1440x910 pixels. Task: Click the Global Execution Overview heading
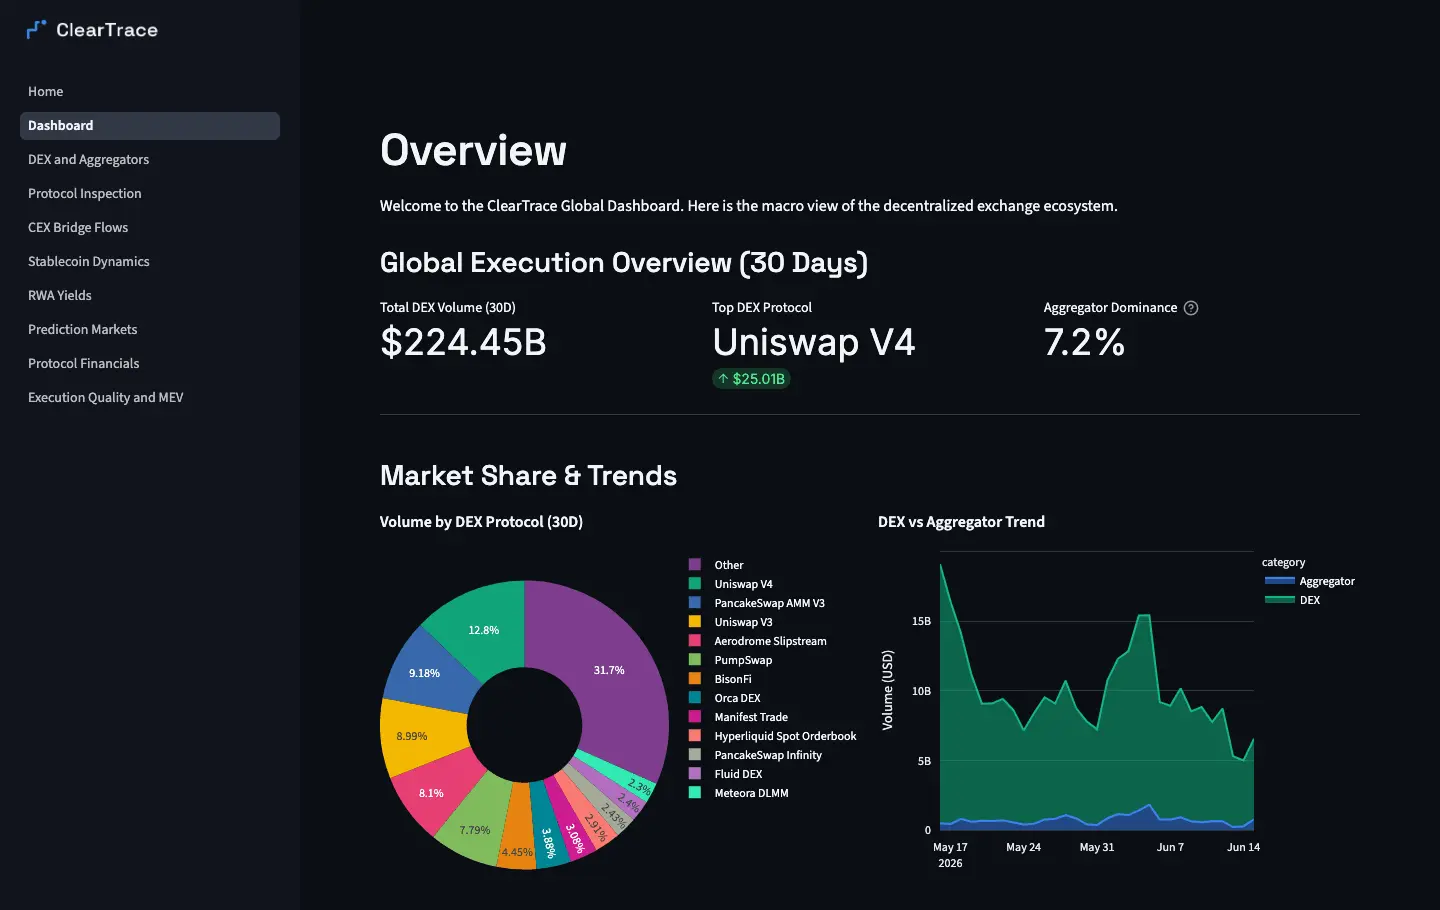coord(624,263)
